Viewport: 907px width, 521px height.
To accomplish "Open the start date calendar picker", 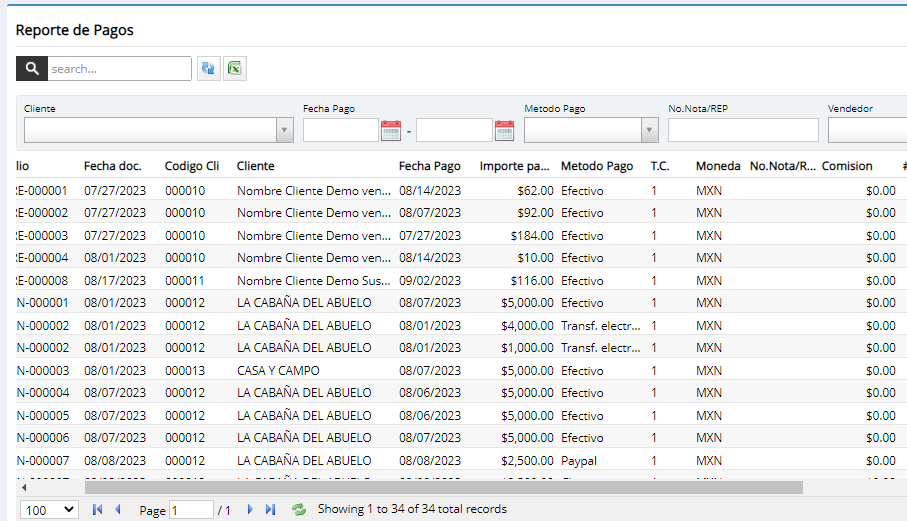I will point(391,130).
